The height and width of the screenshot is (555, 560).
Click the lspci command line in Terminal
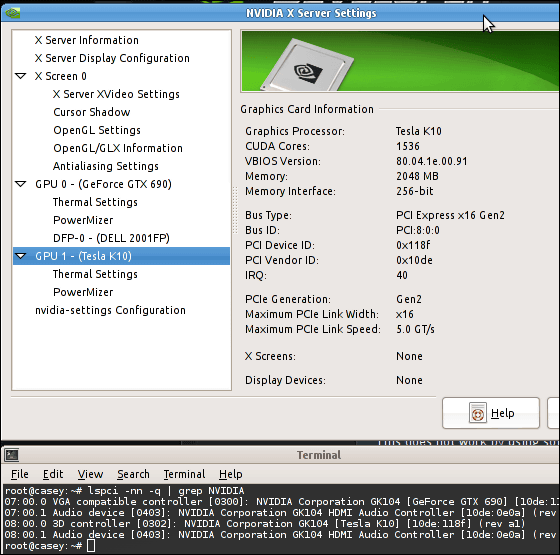coord(124,491)
